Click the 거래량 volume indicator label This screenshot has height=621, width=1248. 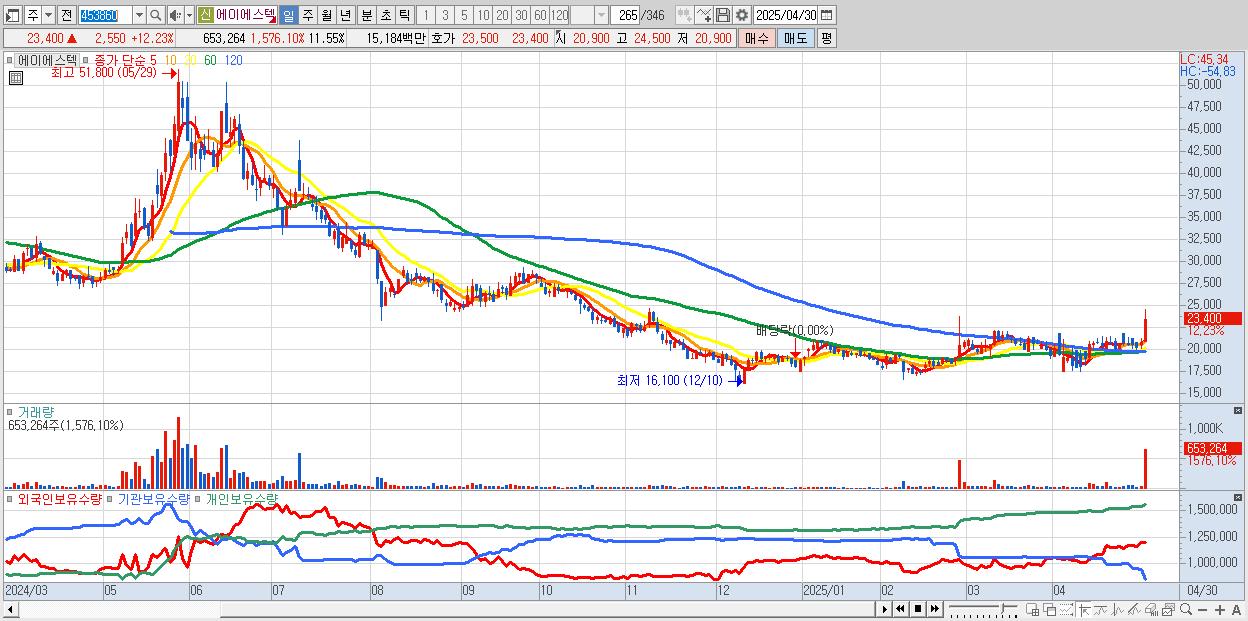point(34,412)
